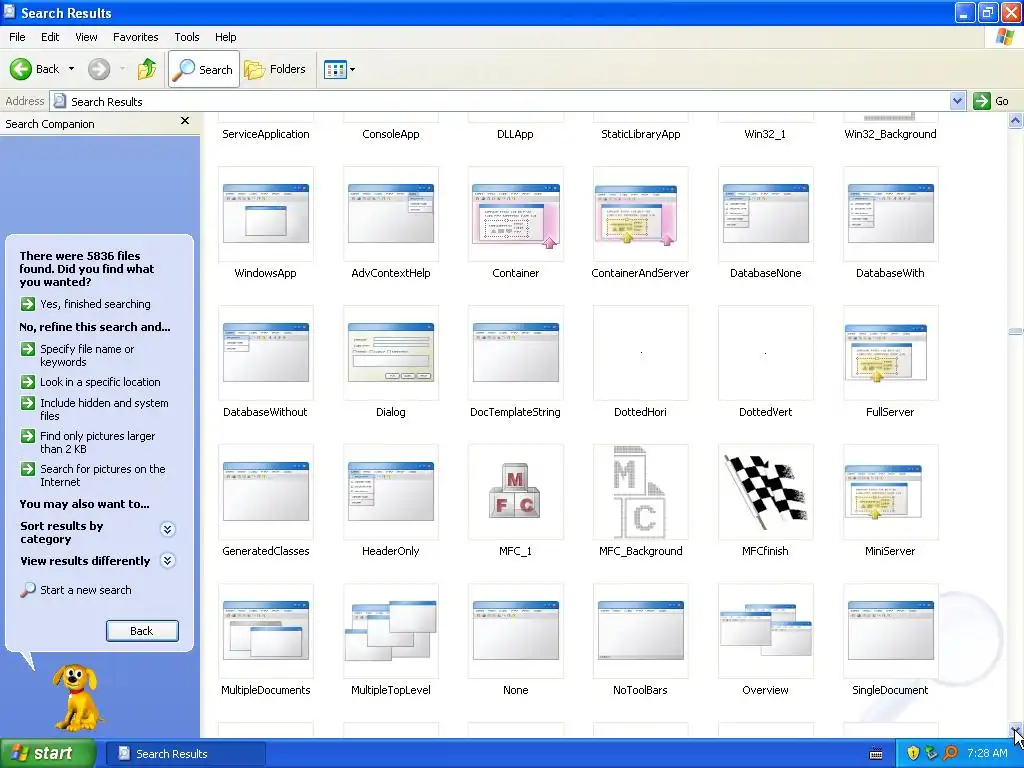Select the Container thumbnail
1024x768 pixels.
(x=515, y=214)
